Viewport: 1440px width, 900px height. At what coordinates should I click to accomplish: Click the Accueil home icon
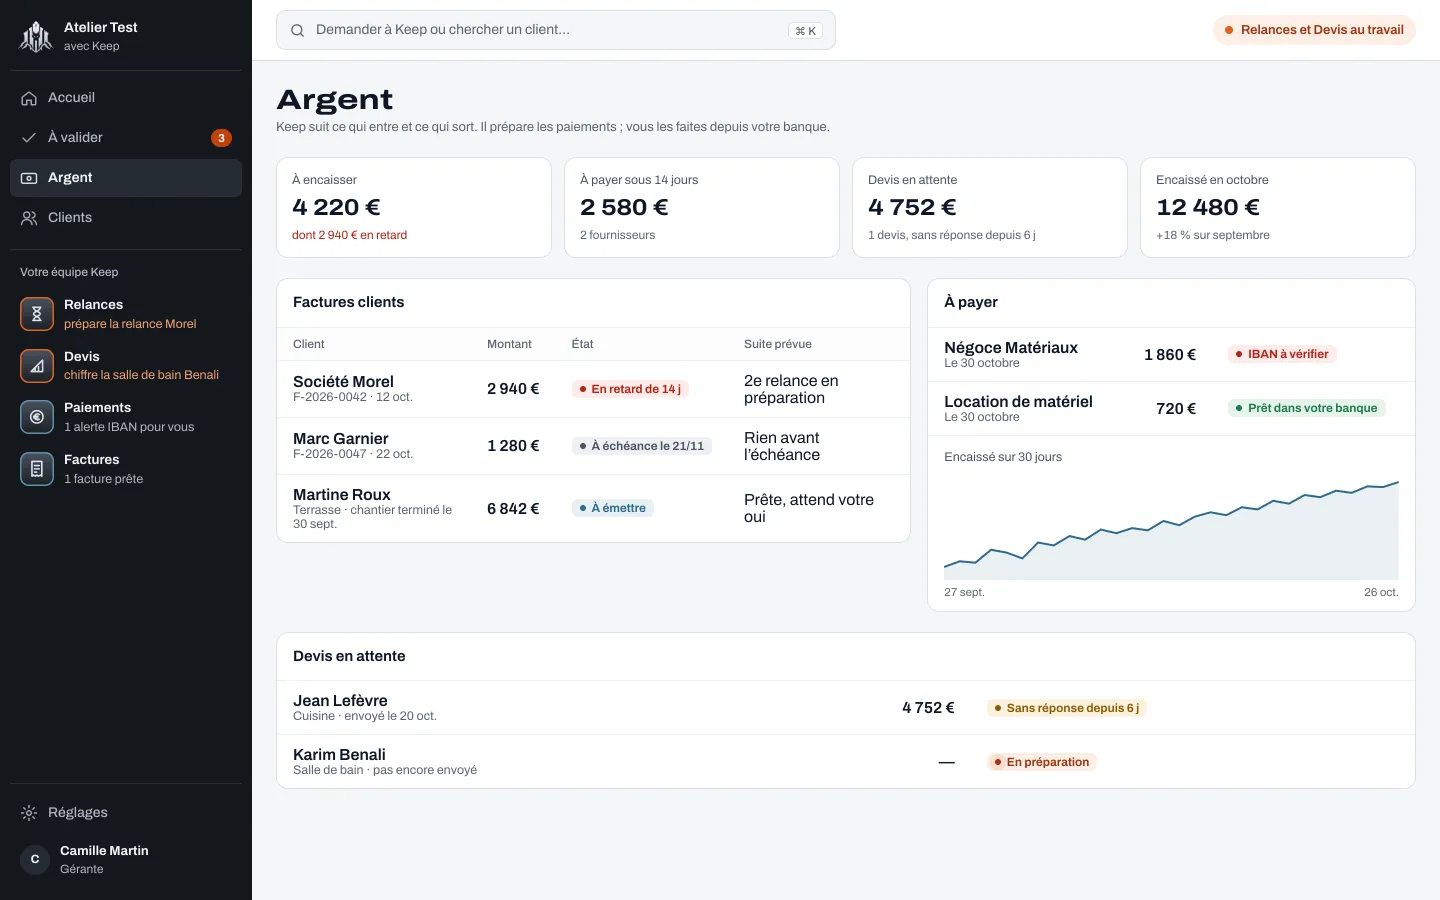pos(29,98)
